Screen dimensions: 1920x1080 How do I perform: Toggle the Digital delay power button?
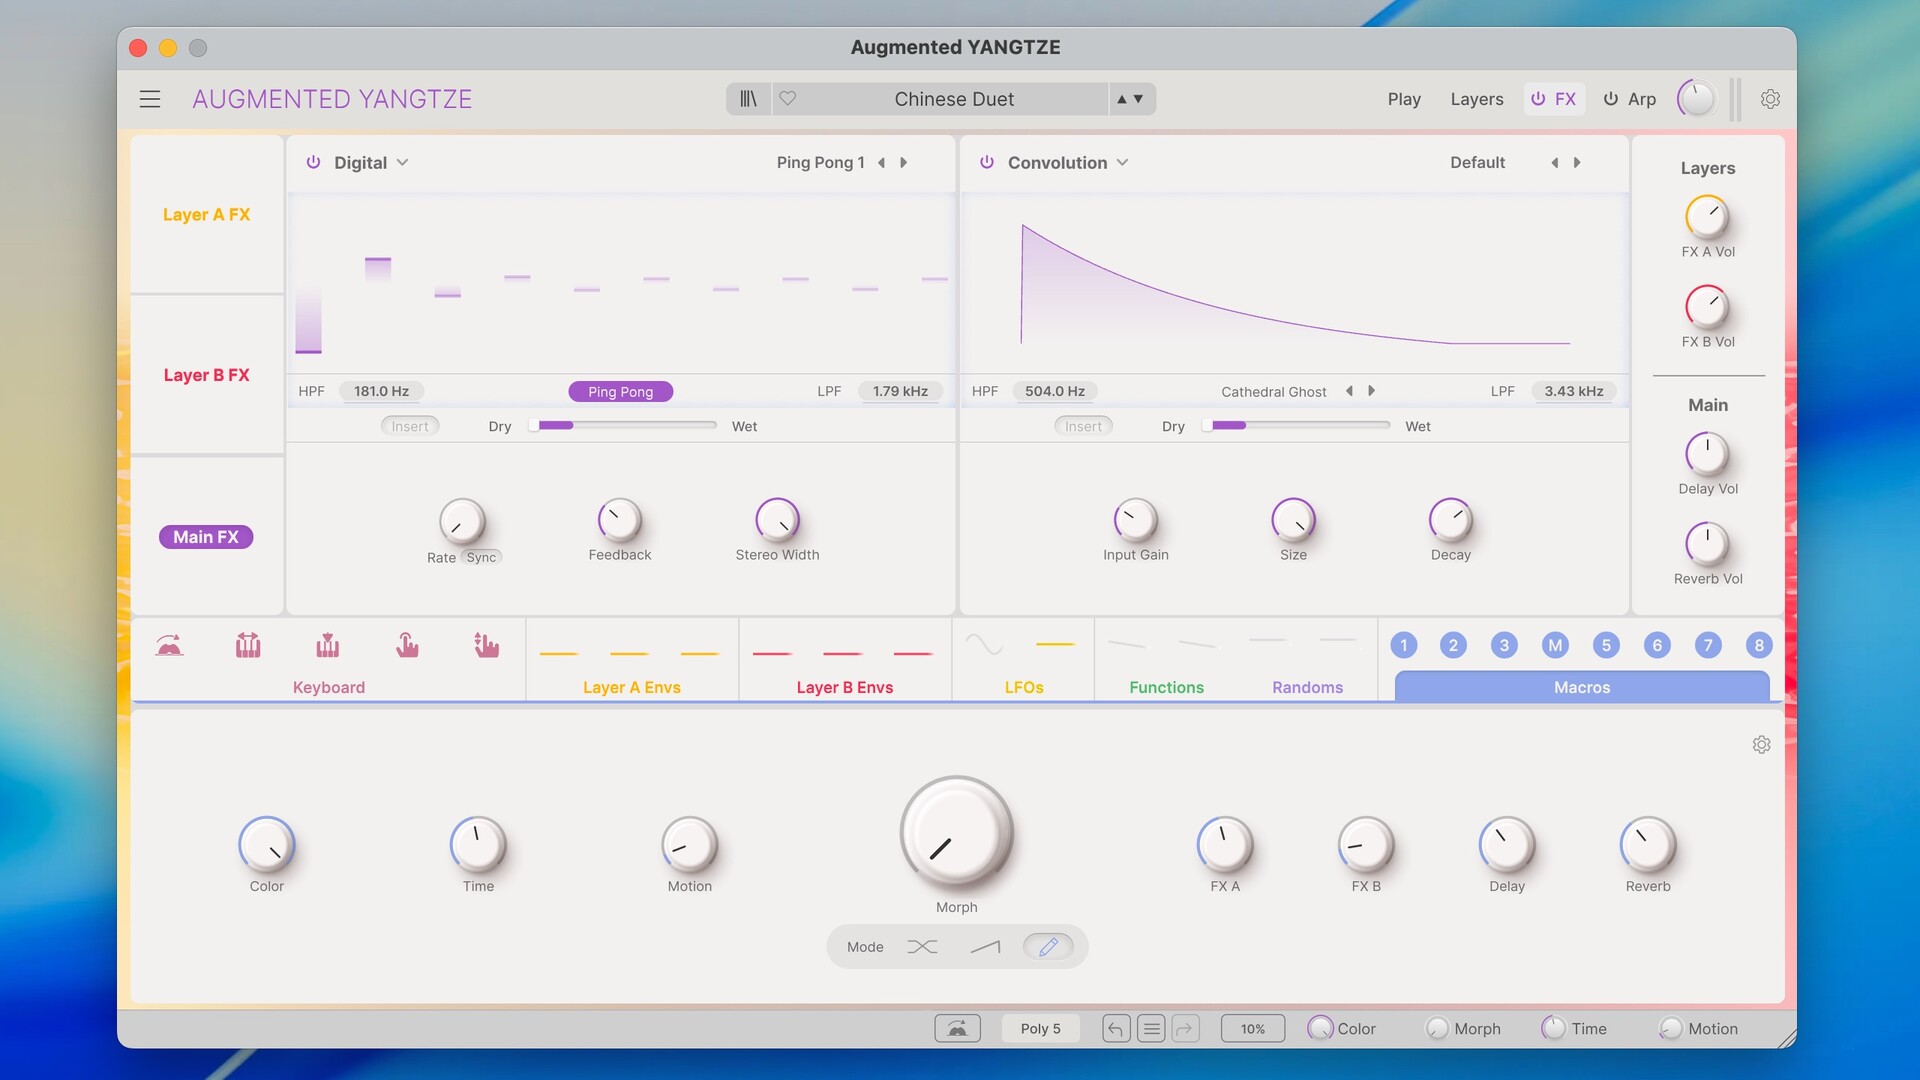[x=313, y=162]
